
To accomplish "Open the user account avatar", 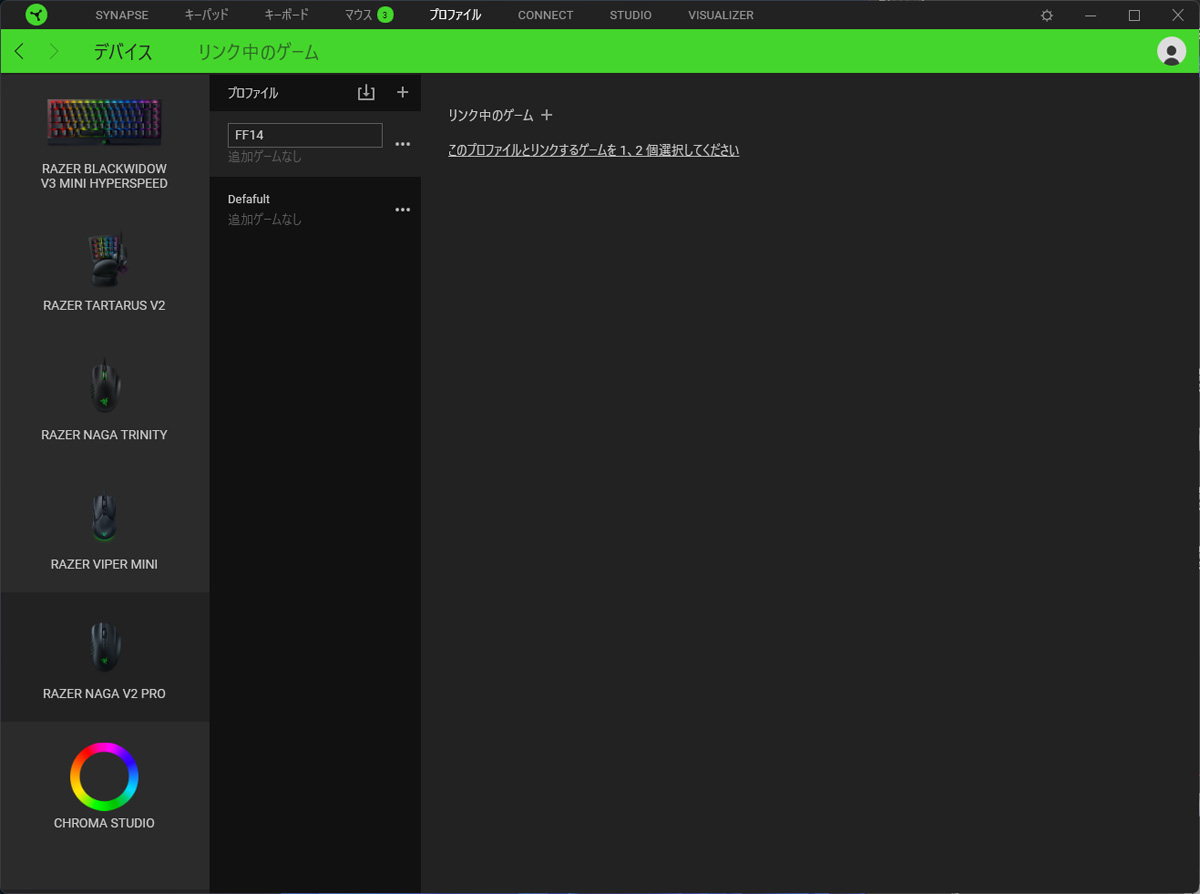I will pyautogui.click(x=1171, y=51).
